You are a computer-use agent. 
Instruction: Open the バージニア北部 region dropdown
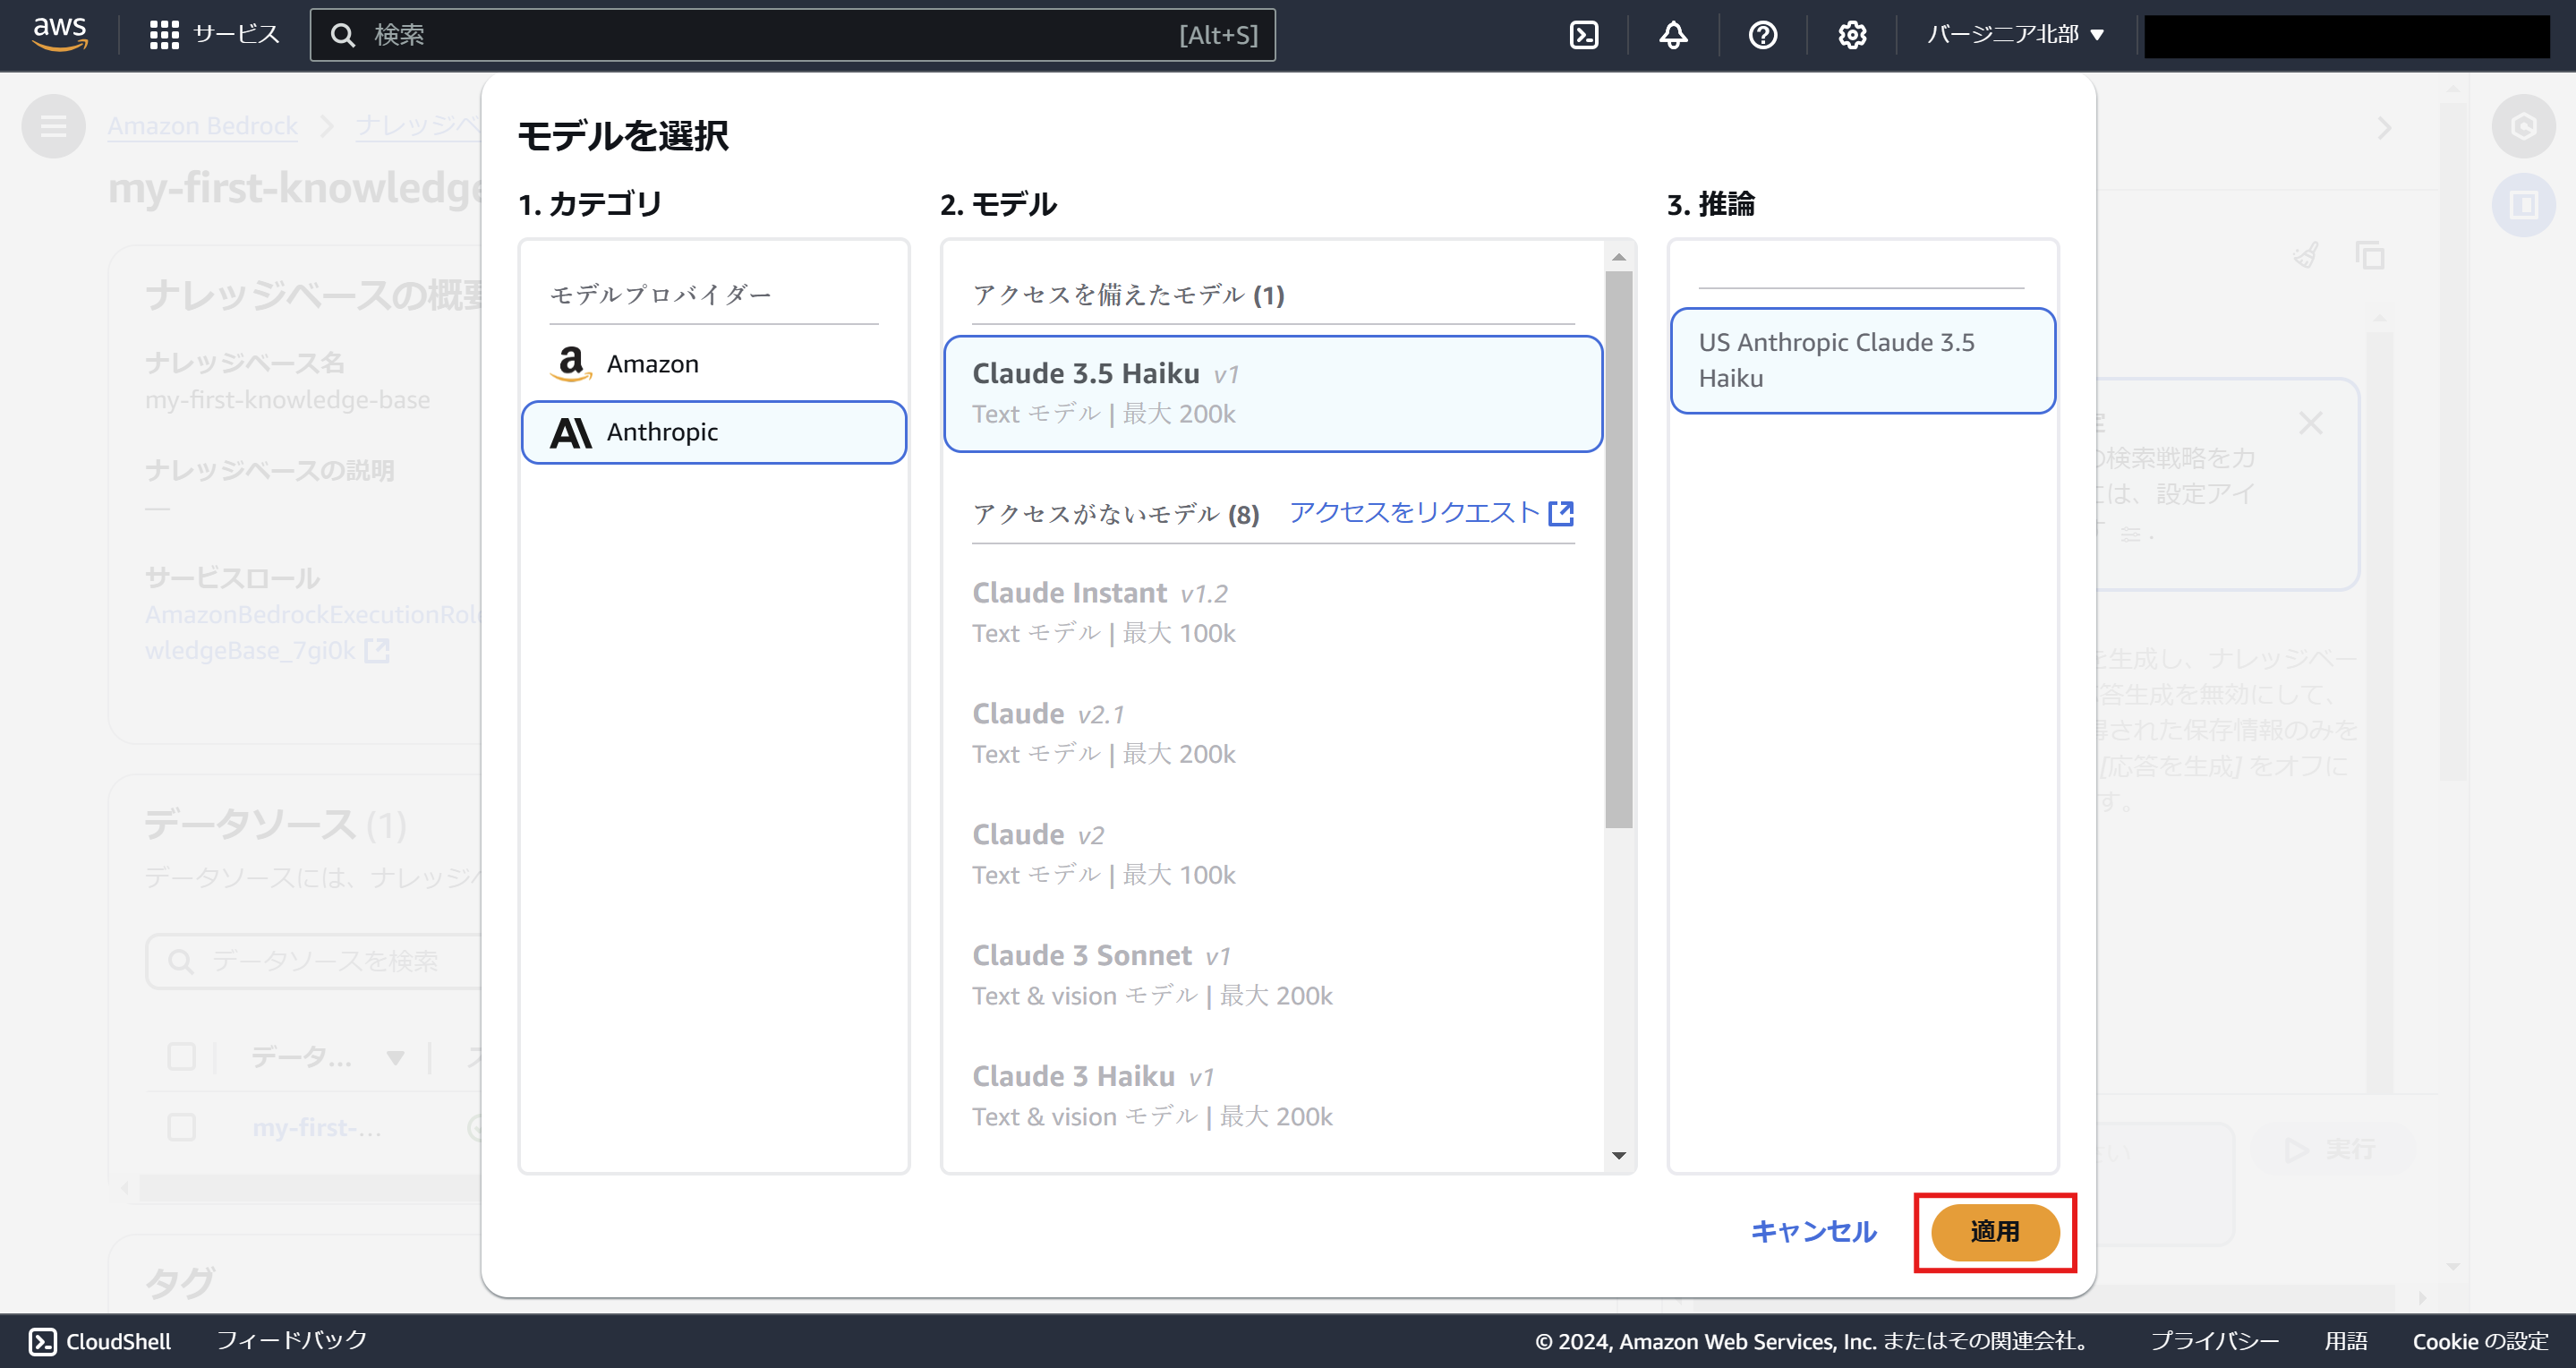click(x=2015, y=35)
